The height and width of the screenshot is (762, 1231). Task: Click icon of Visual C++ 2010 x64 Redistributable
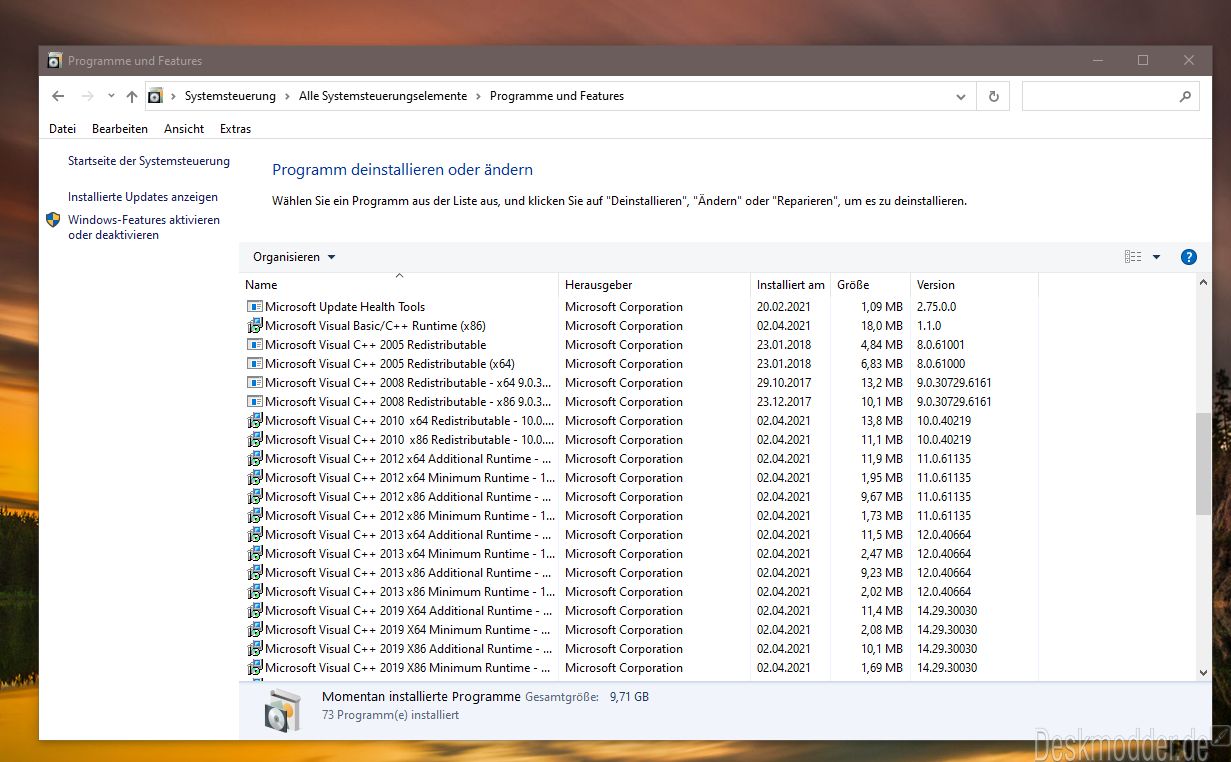[x=254, y=421]
